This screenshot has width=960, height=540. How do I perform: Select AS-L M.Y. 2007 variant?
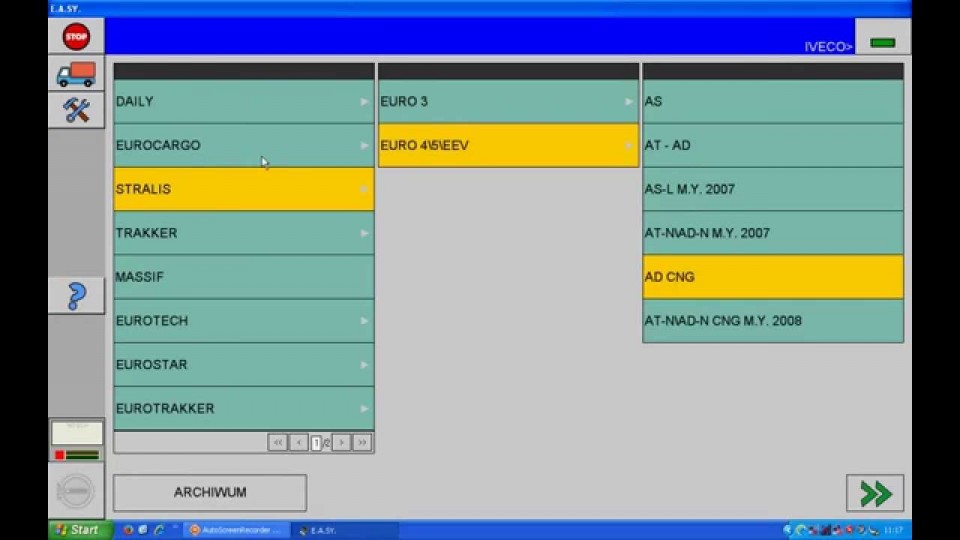(773, 189)
